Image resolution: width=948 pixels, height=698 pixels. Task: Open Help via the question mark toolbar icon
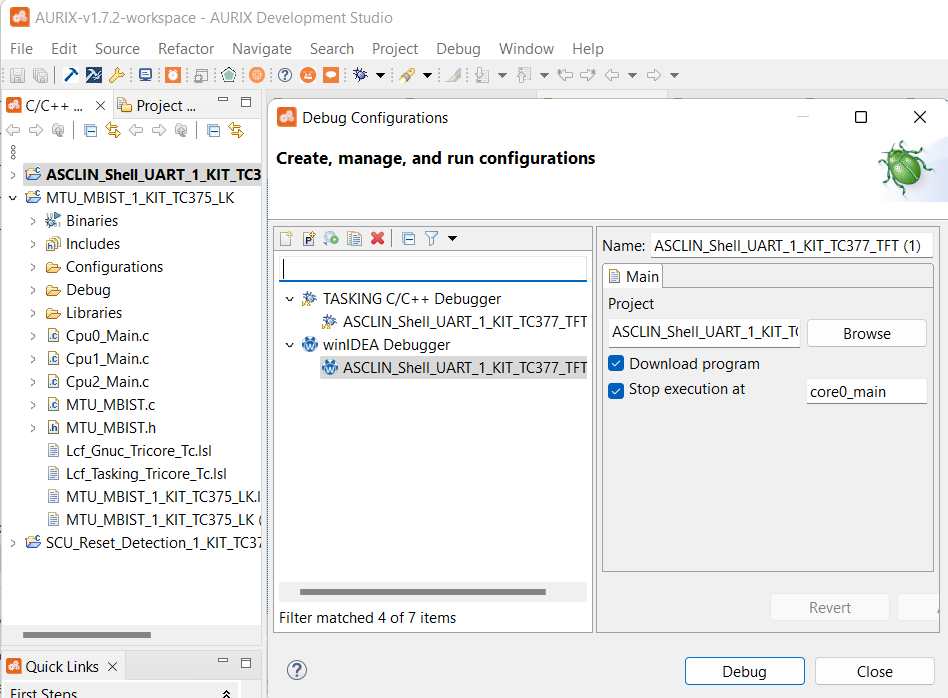[284, 75]
